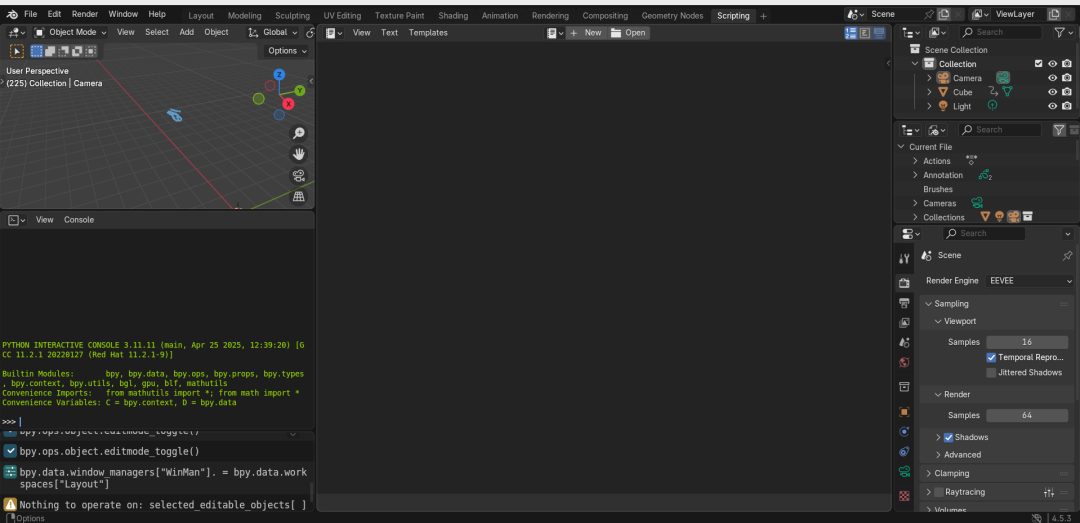Choose the Extend selection mode icon
The image size is (1080, 523).
click(50, 51)
